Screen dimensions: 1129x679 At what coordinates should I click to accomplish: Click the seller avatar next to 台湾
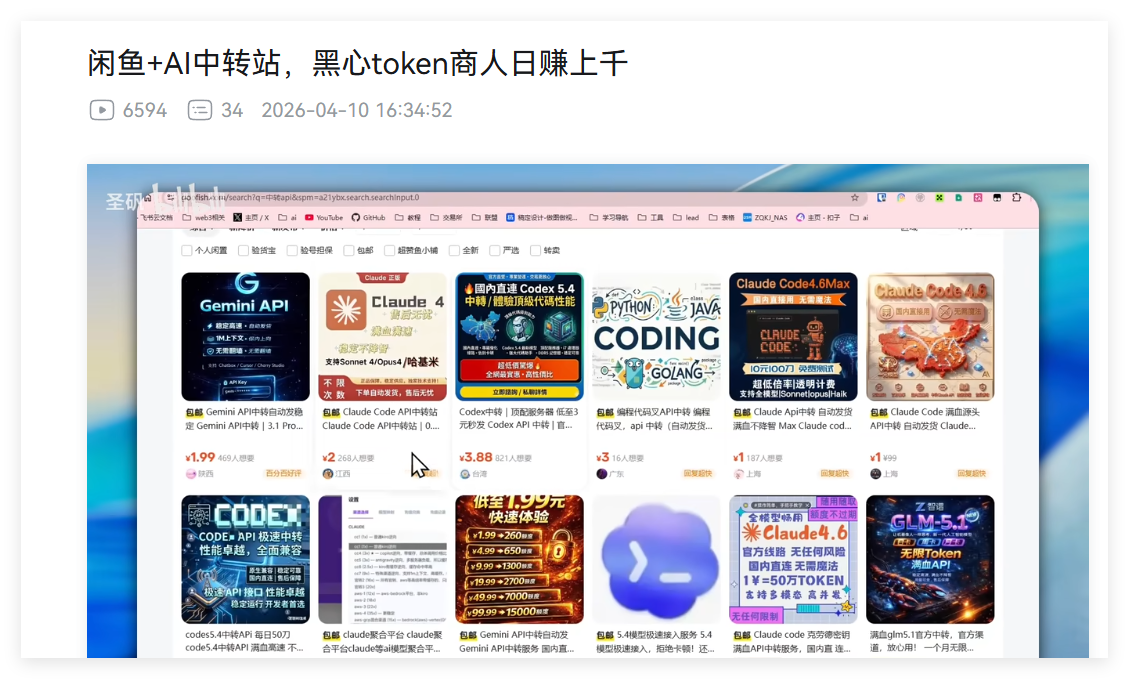tap(464, 474)
